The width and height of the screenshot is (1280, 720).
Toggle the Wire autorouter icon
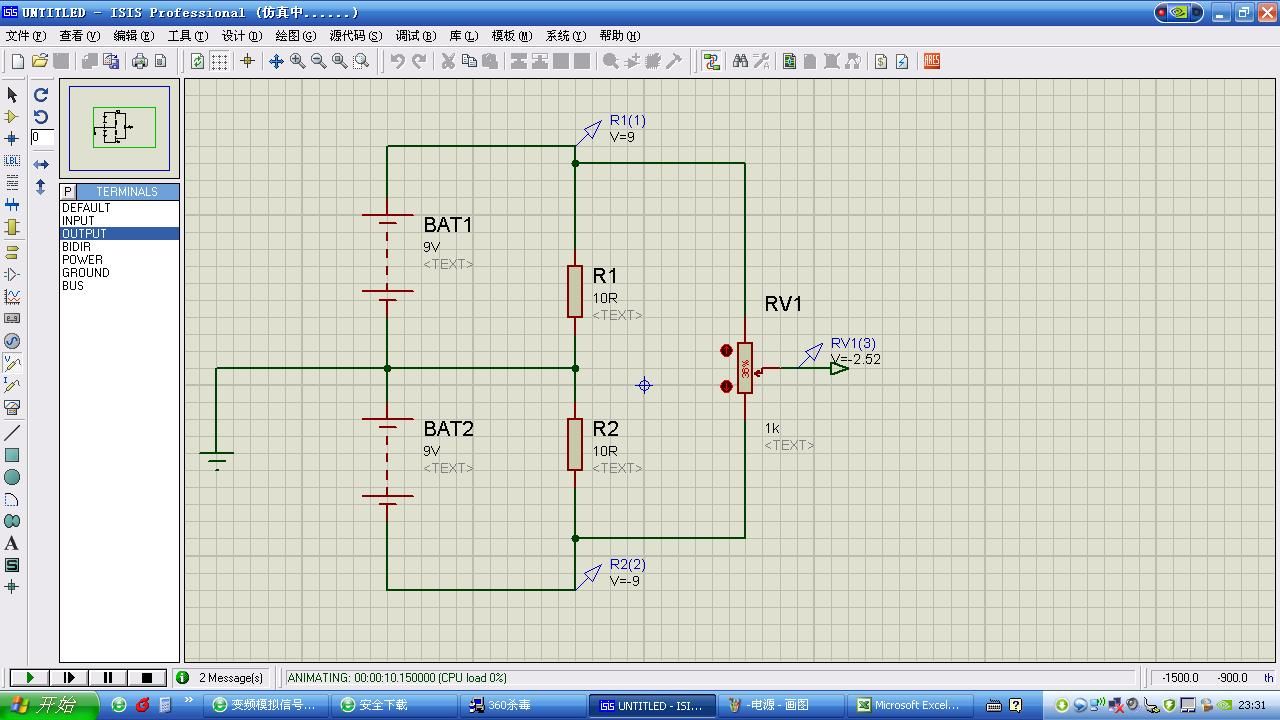click(x=711, y=61)
